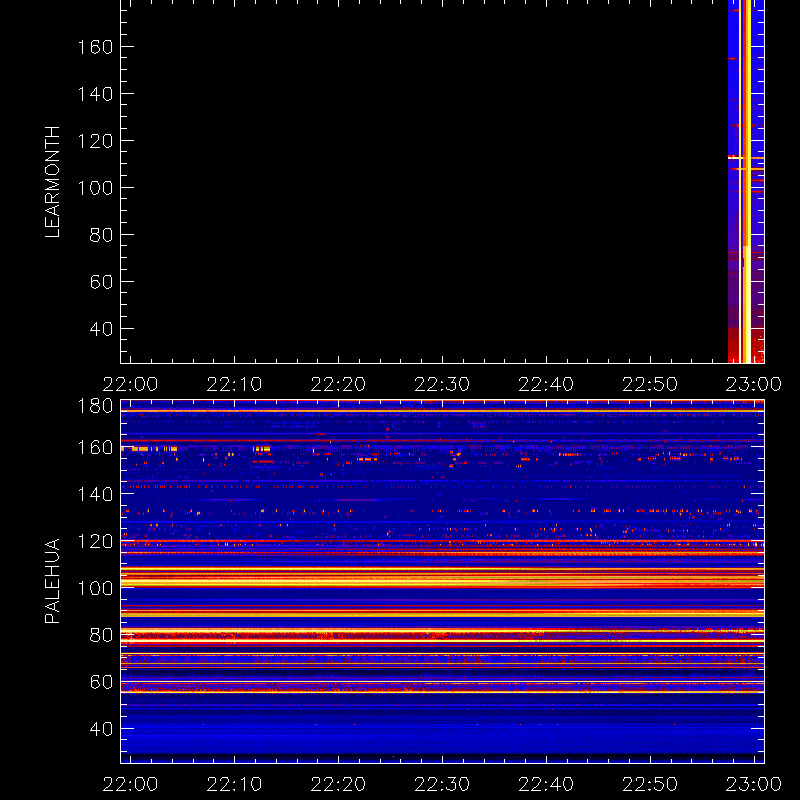Pick the 22:30 time label under the Learmonth plot
The height and width of the screenshot is (800, 800).
[x=442, y=384]
